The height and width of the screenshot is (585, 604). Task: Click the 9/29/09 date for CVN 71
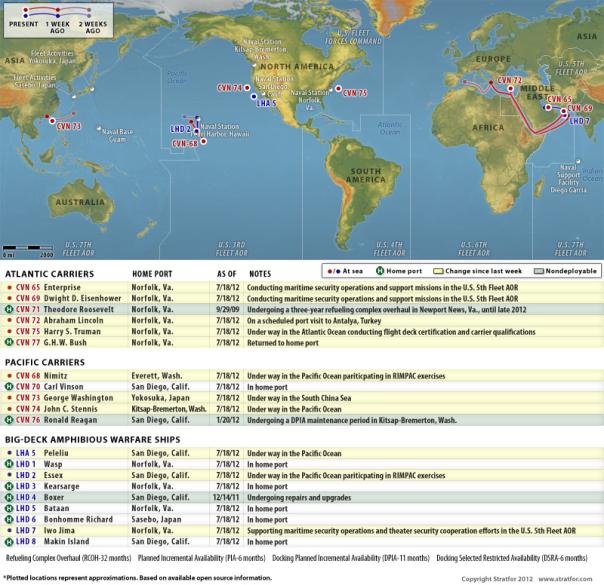(x=228, y=309)
